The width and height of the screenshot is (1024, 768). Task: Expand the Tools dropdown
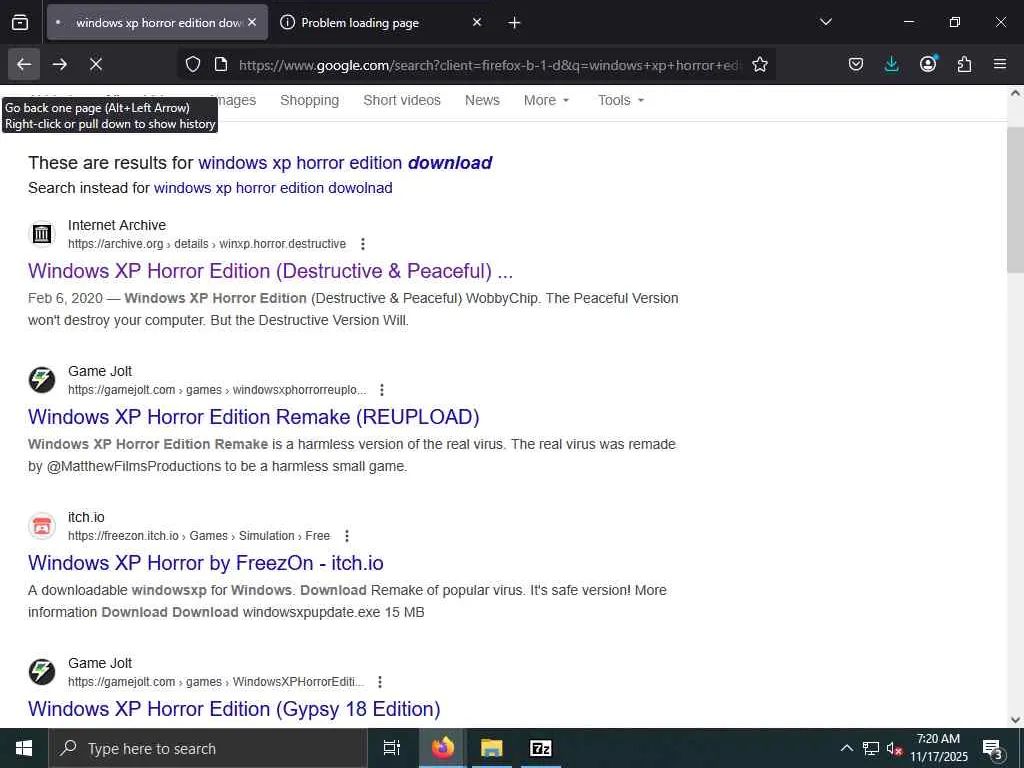pyautogui.click(x=621, y=100)
